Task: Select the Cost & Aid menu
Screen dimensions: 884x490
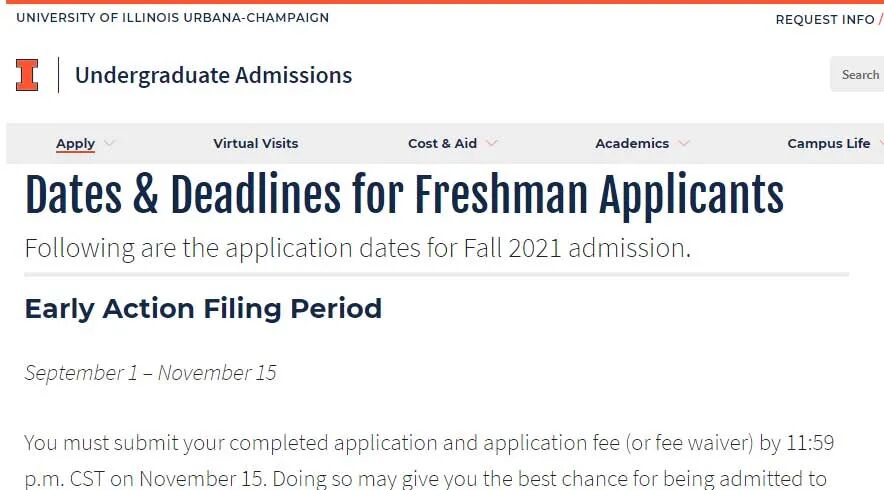Action: 442,143
